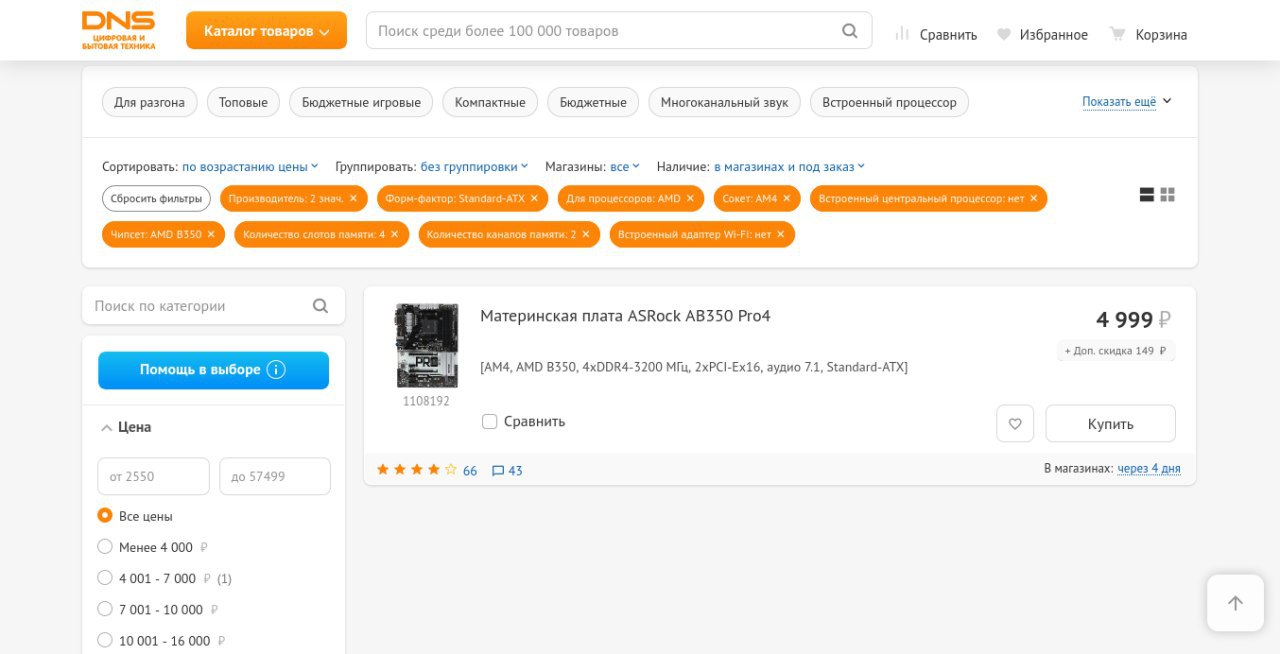The width and height of the screenshot is (1280, 654).
Task: Click the info icon on Помощь в выборе
Action: [x=276, y=369]
